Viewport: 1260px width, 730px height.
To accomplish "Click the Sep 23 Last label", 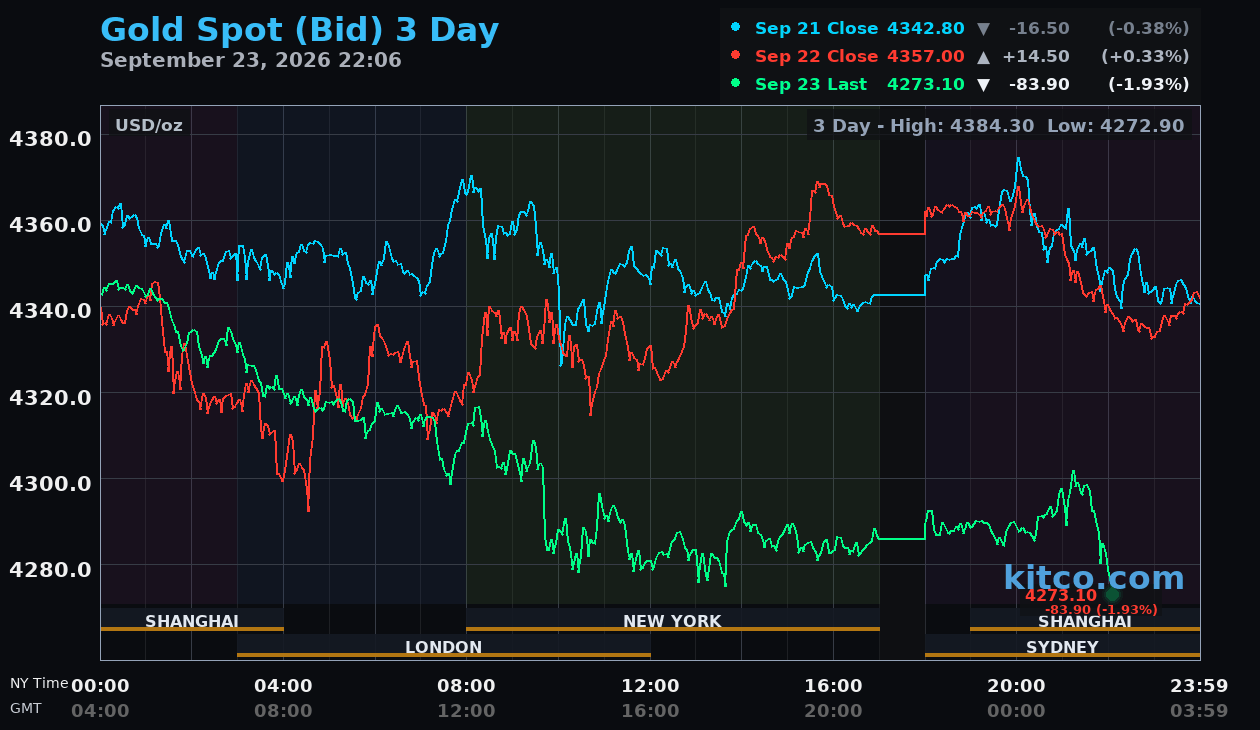I will [x=811, y=84].
